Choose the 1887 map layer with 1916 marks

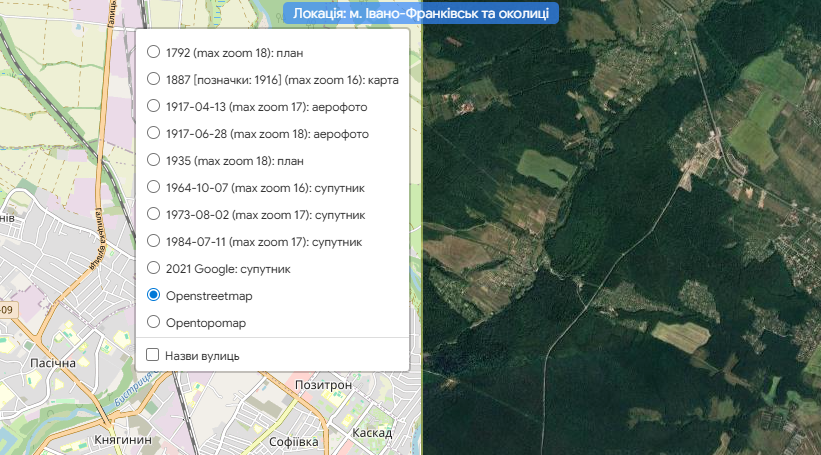[153, 79]
